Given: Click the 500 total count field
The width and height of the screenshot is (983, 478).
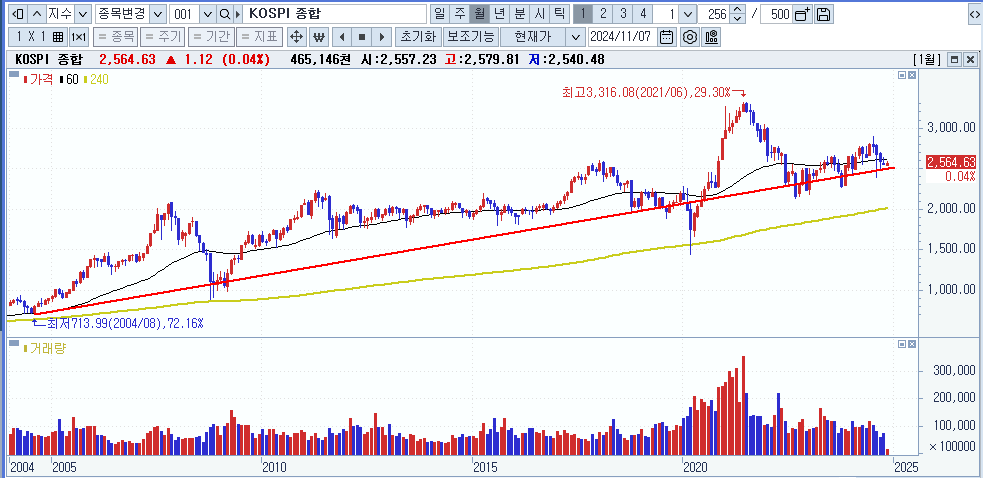Looking at the screenshot, I should click(776, 14).
